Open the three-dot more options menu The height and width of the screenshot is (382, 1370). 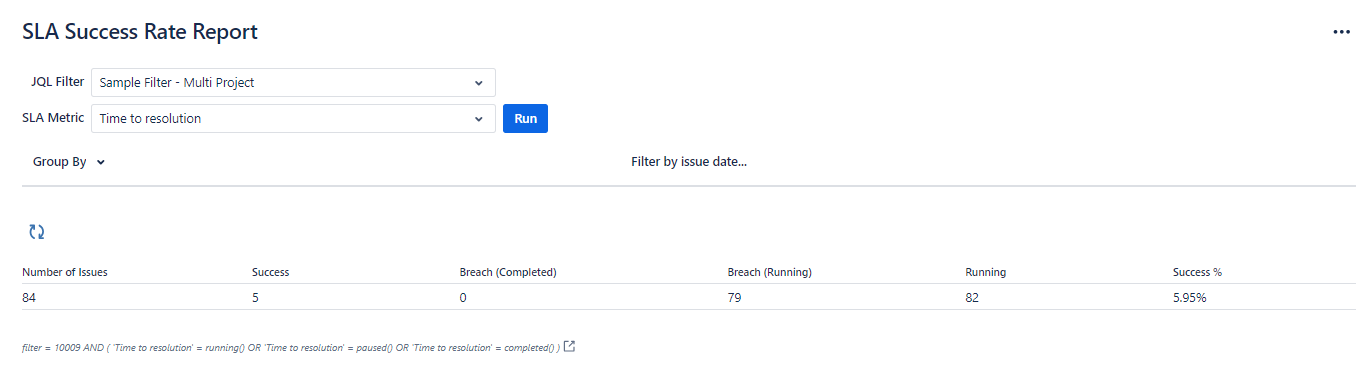pyautogui.click(x=1342, y=32)
